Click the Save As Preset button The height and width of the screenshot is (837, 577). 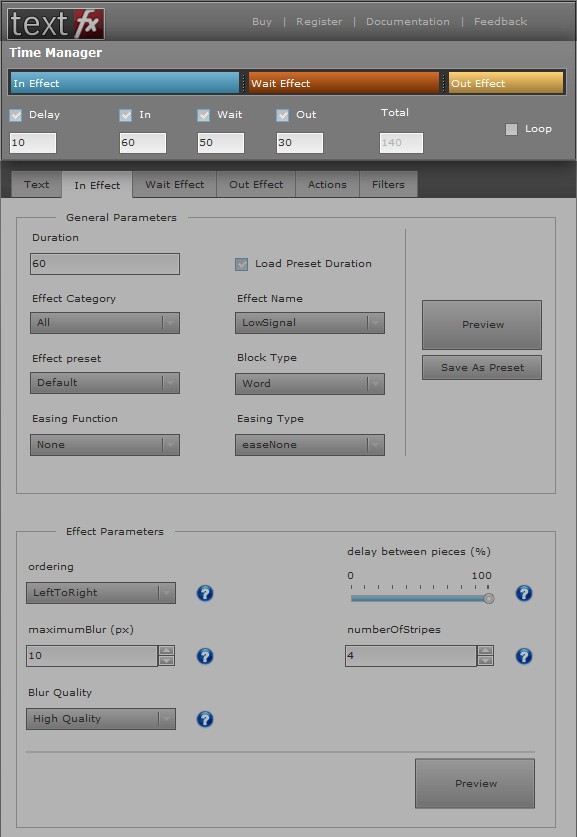(x=482, y=368)
